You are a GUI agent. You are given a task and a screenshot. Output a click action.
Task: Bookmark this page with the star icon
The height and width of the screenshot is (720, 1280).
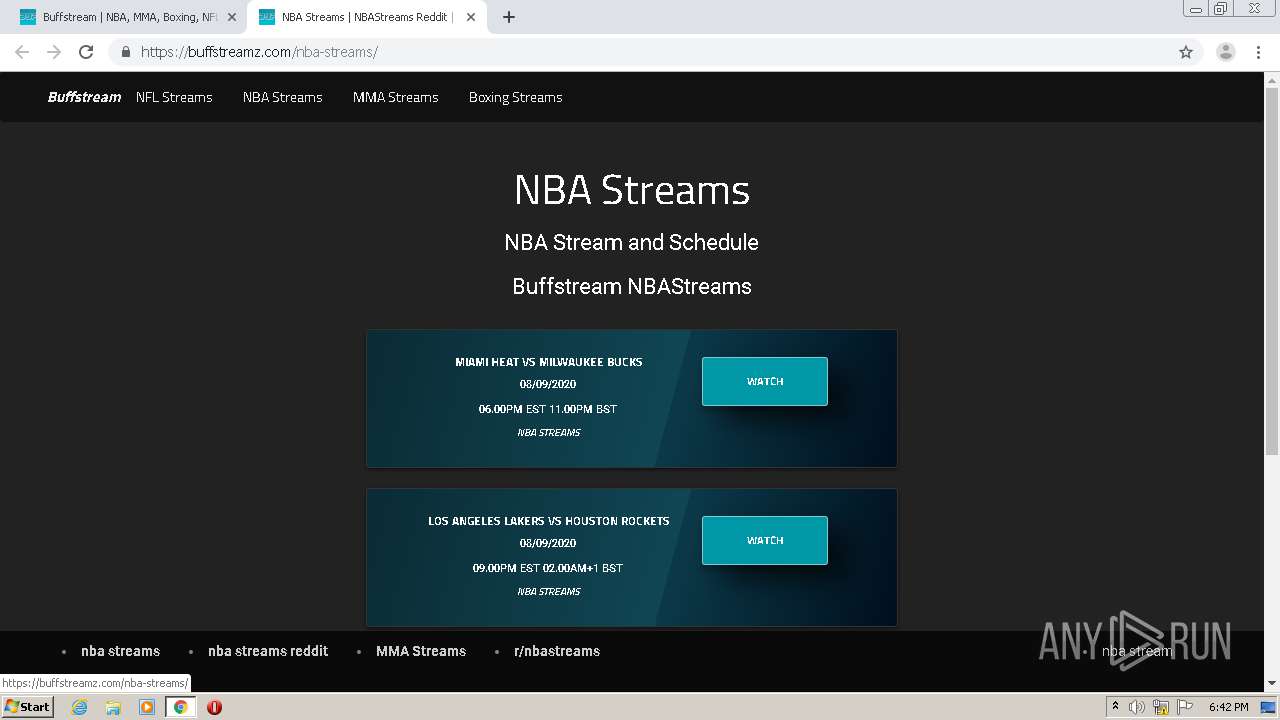[1186, 52]
